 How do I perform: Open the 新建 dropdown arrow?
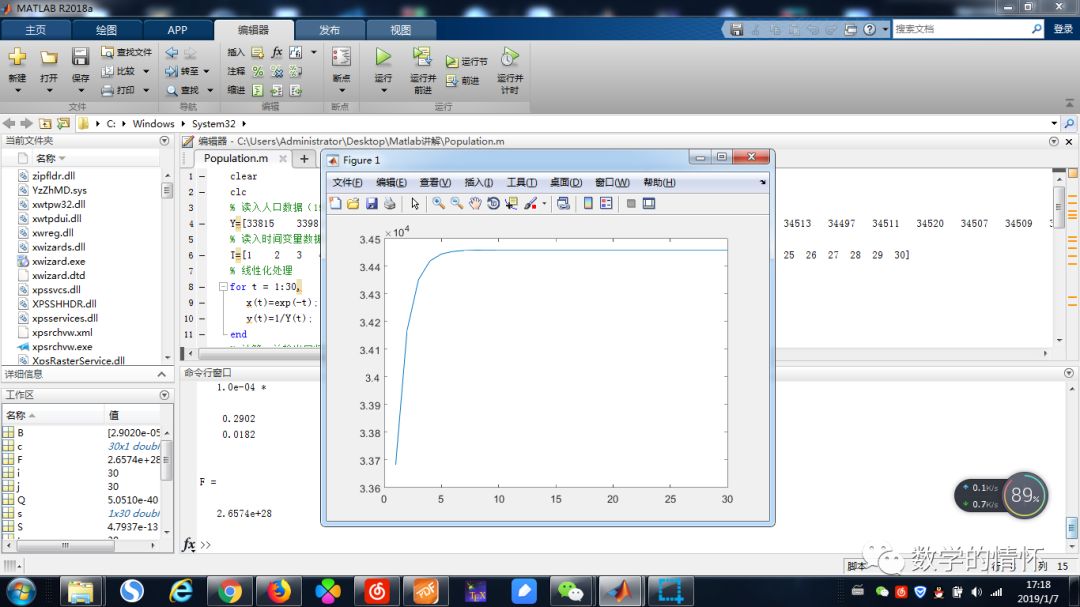pos(17,90)
